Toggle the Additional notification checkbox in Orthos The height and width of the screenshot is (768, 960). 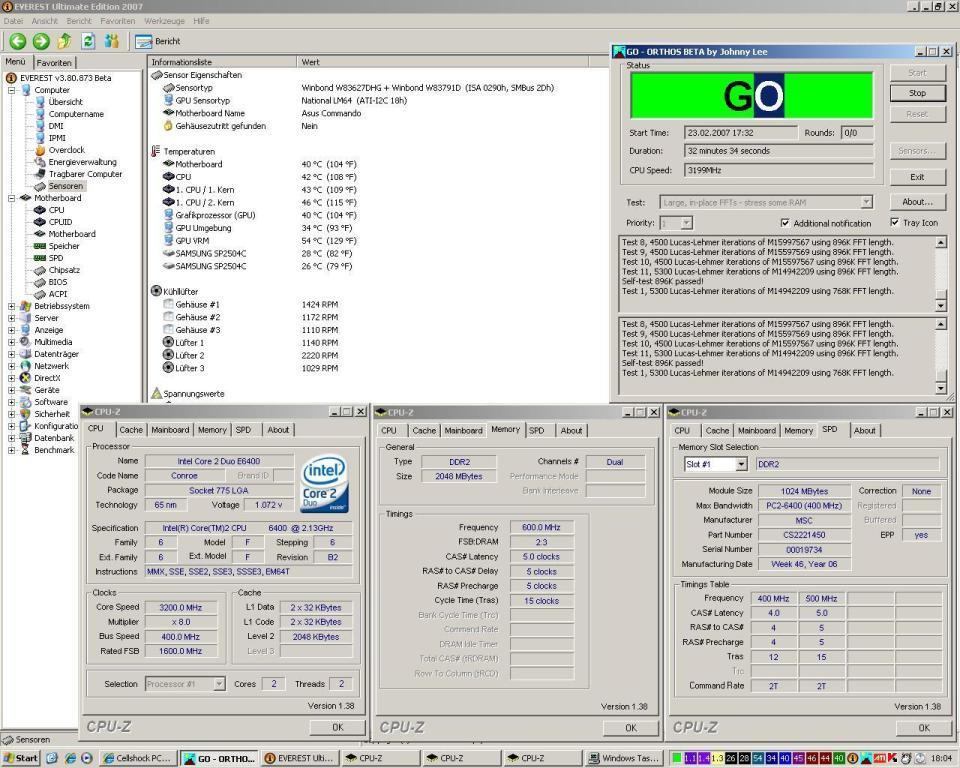coord(785,223)
